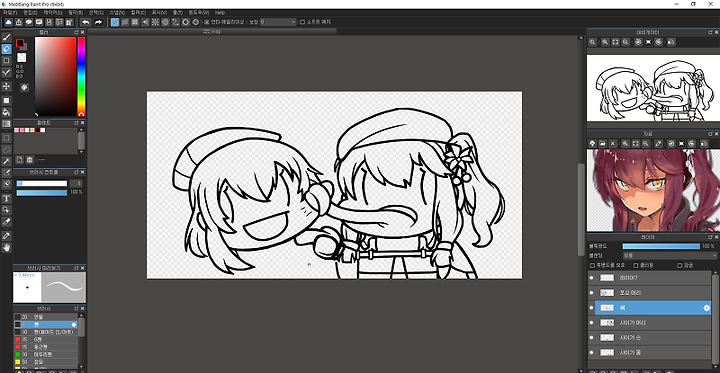The height and width of the screenshot is (373, 720).
Task: Select the Fill rectangle tool
Action: (x=6, y=101)
